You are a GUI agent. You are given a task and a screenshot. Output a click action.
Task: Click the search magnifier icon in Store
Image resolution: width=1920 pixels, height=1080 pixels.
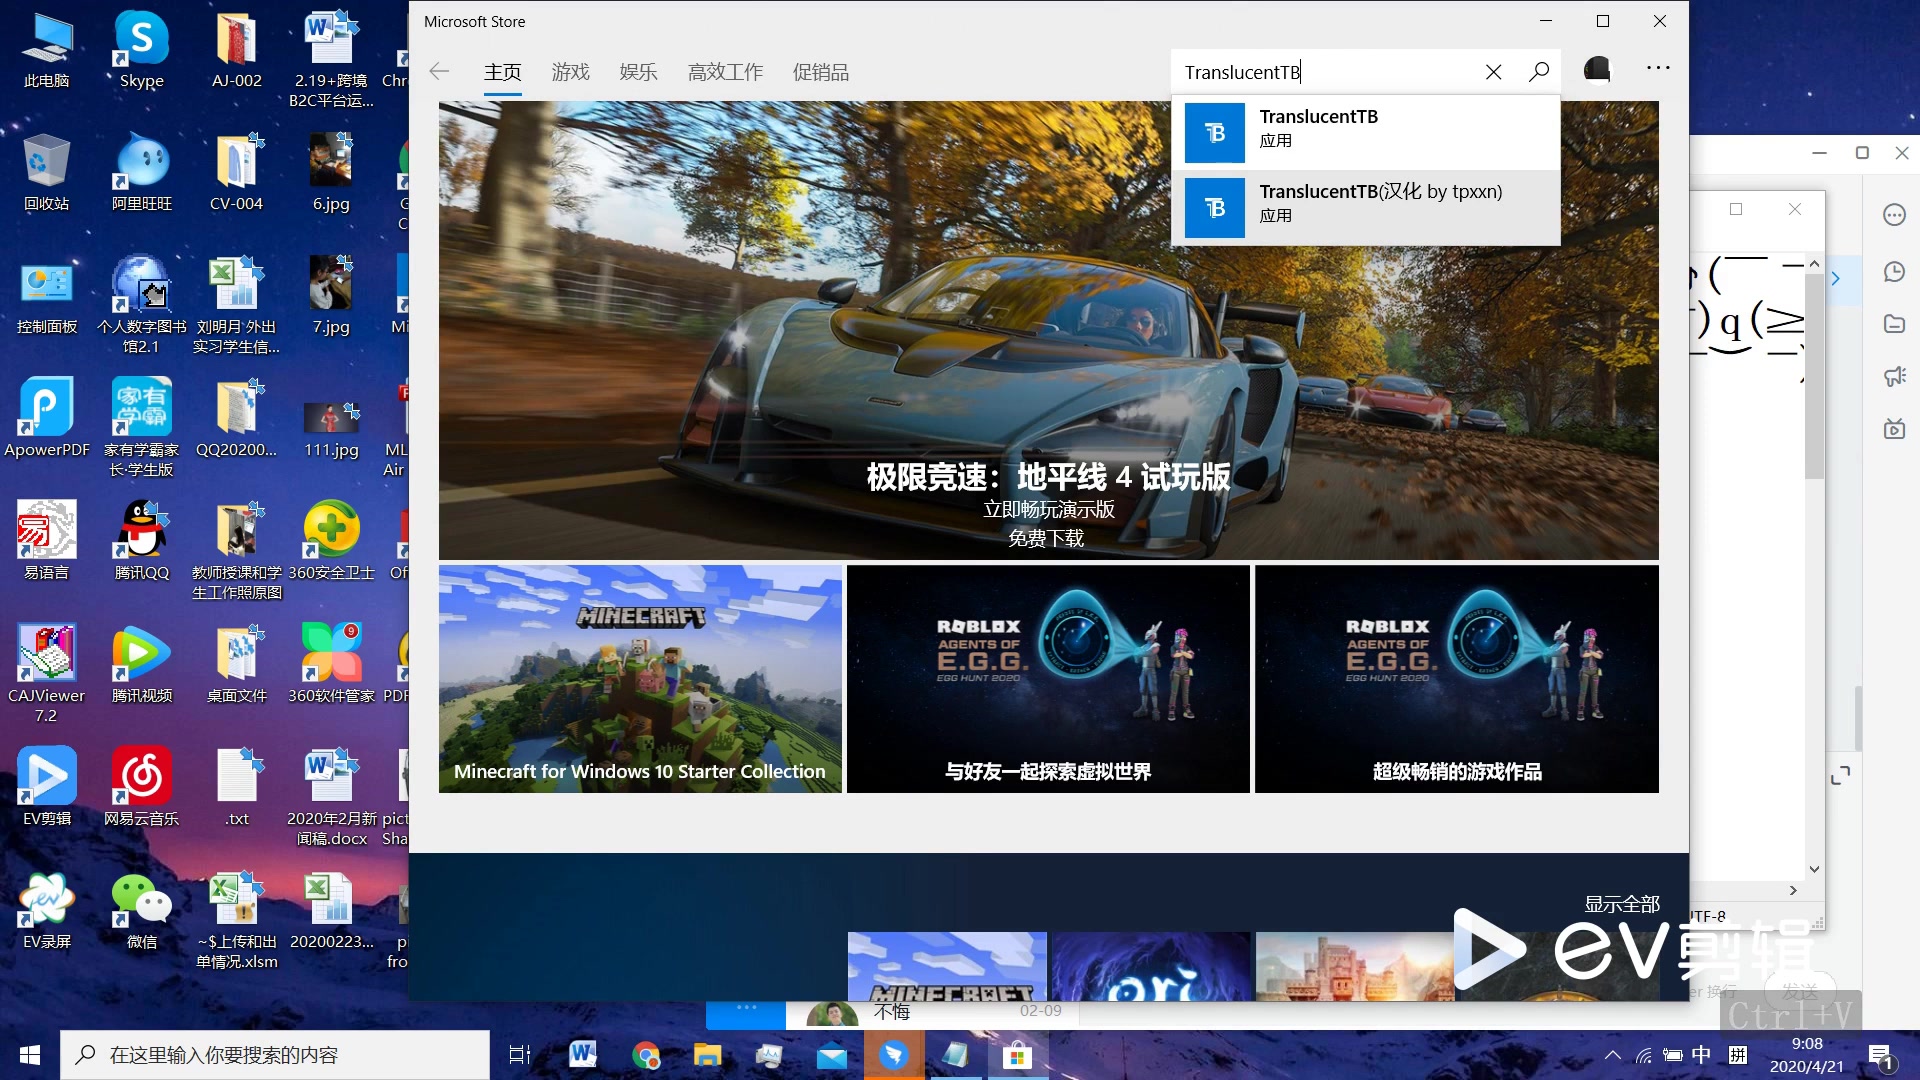(1539, 71)
